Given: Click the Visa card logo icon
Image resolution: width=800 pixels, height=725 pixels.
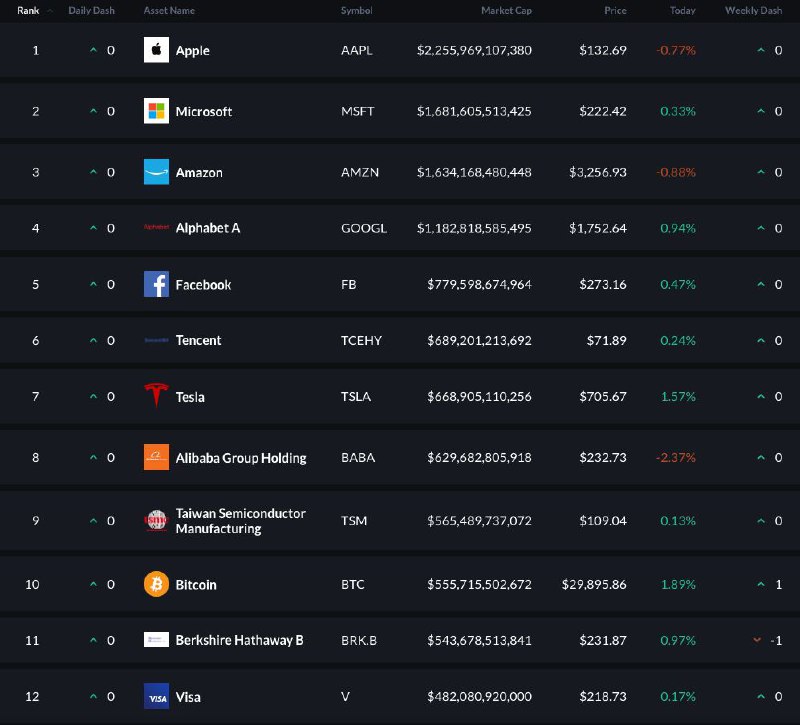Looking at the screenshot, I should [156, 696].
